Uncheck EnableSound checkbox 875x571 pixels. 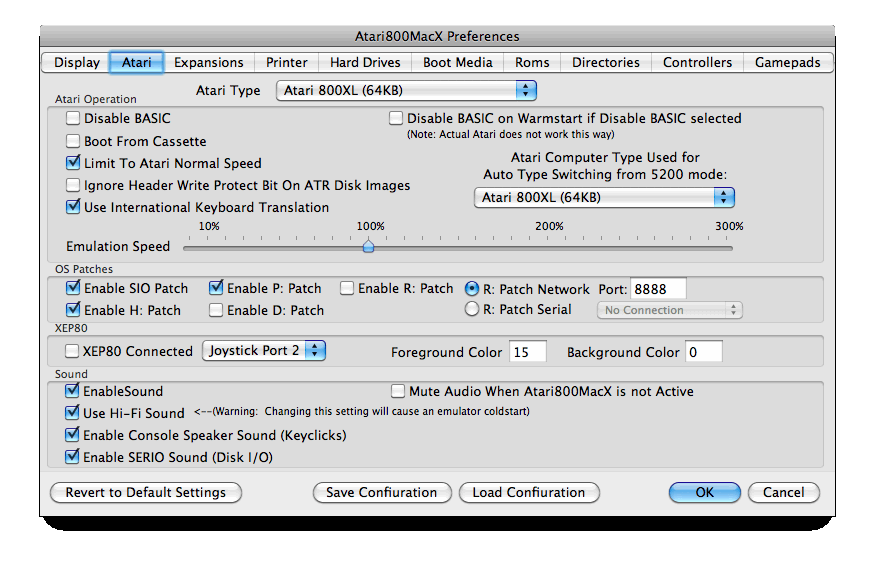click(72, 391)
